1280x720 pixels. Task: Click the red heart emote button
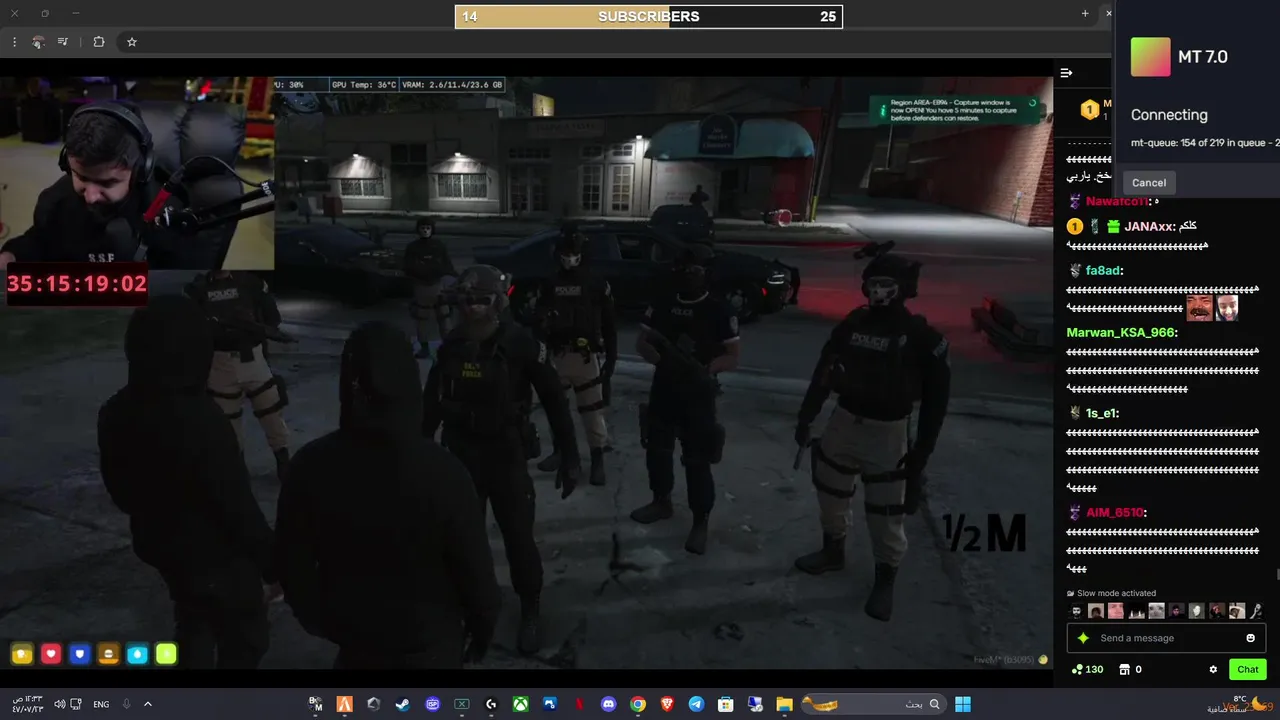pos(51,654)
